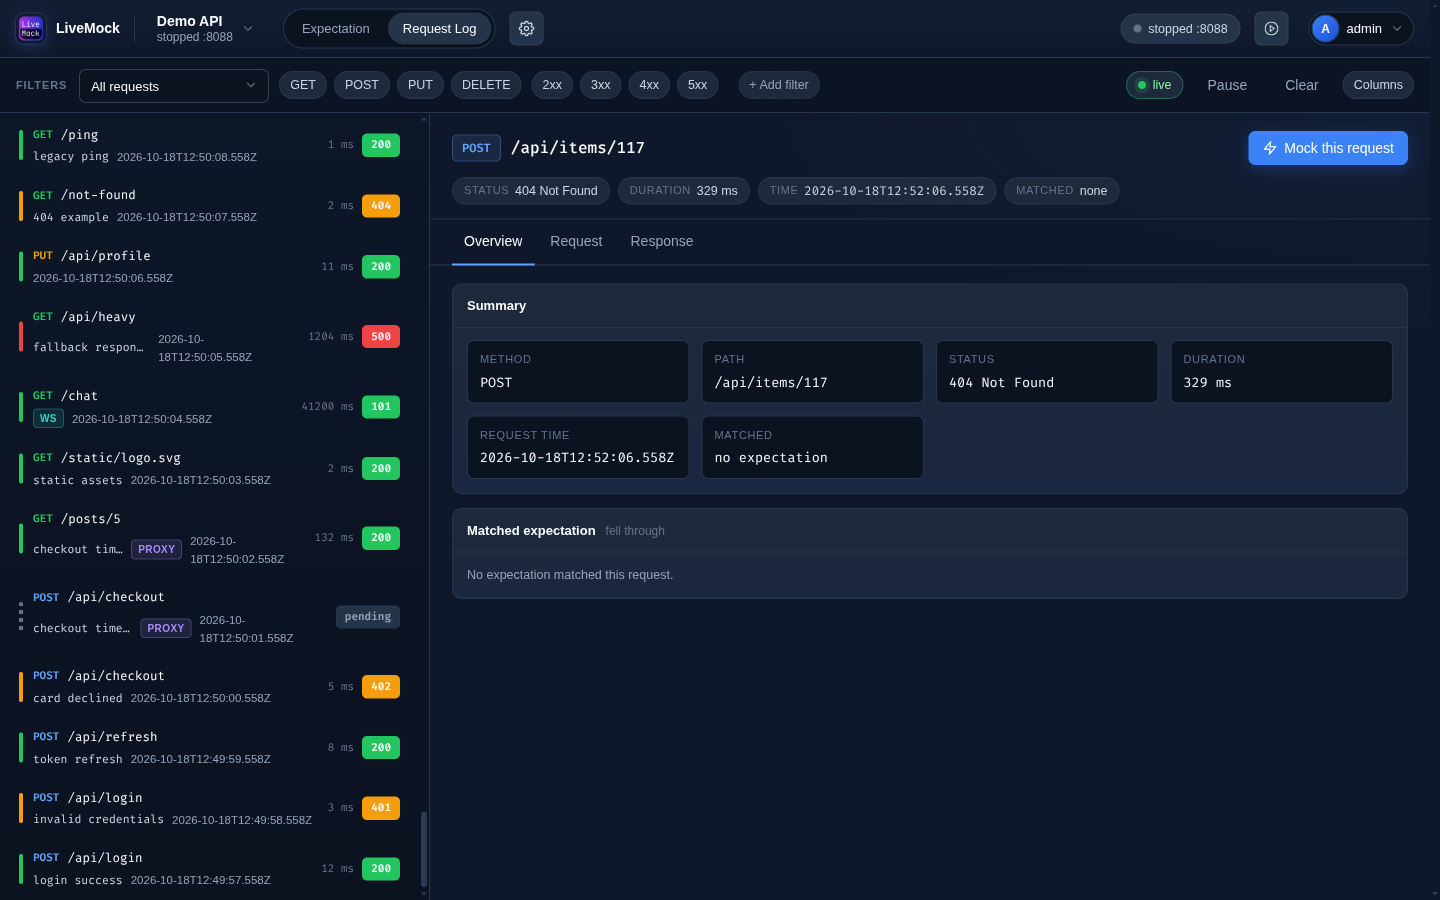This screenshot has width=1440, height=900.
Task: Open the settings gear icon
Action: pyautogui.click(x=527, y=29)
